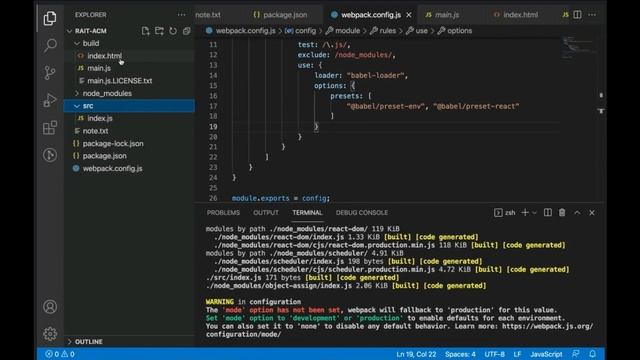Click UTF-8 encoding in status bar
The height and width of the screenshot is (360, 640).
point(494,354)
